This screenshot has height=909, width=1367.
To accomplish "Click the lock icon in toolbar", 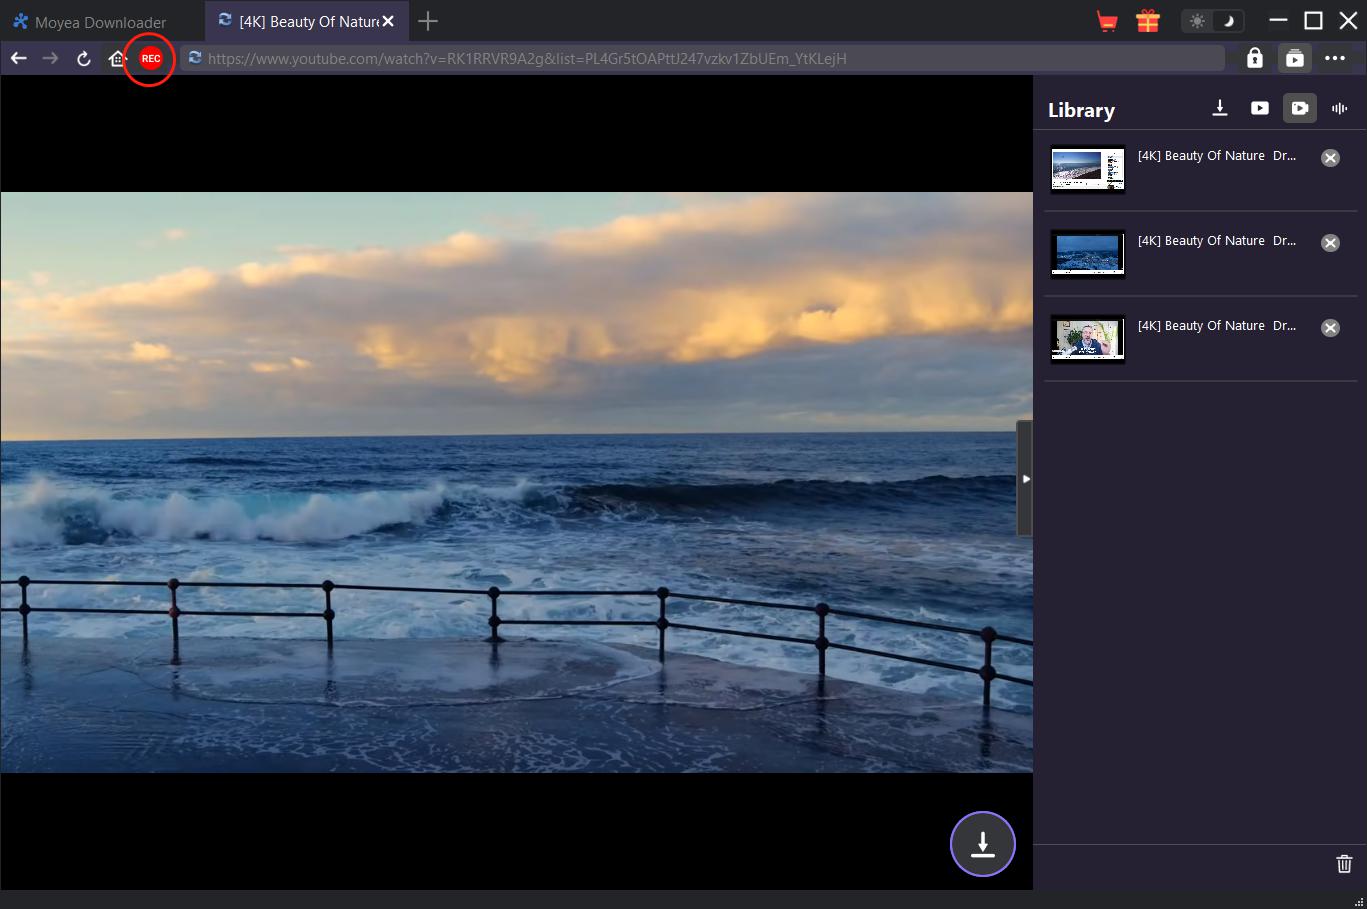I will 1254,59.
